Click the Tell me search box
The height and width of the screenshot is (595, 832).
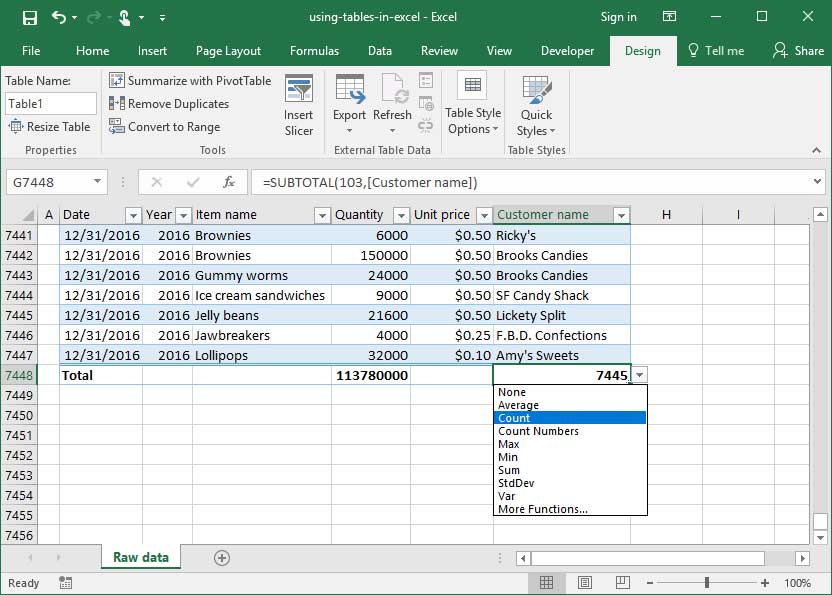coord(716,51)
